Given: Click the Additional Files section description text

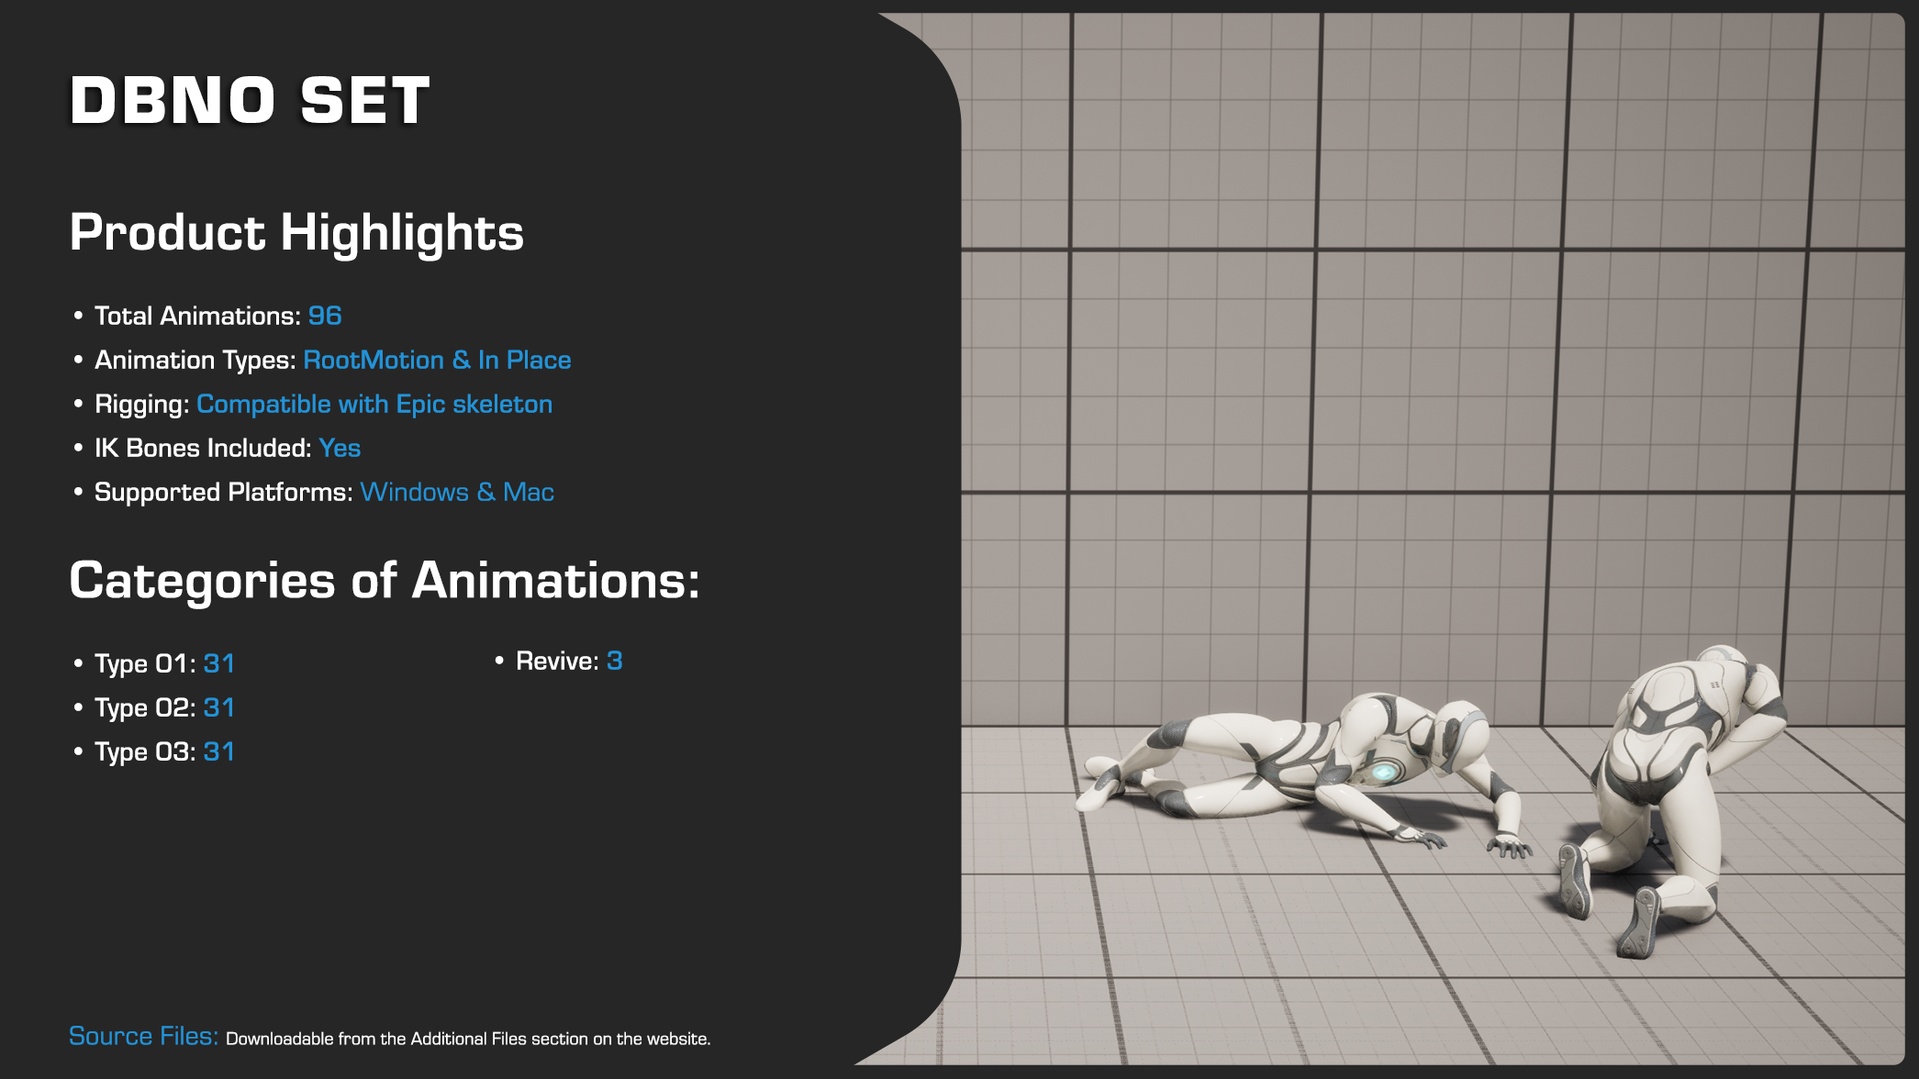Looking at the screenshot, I should click(x=468, y=1039).
